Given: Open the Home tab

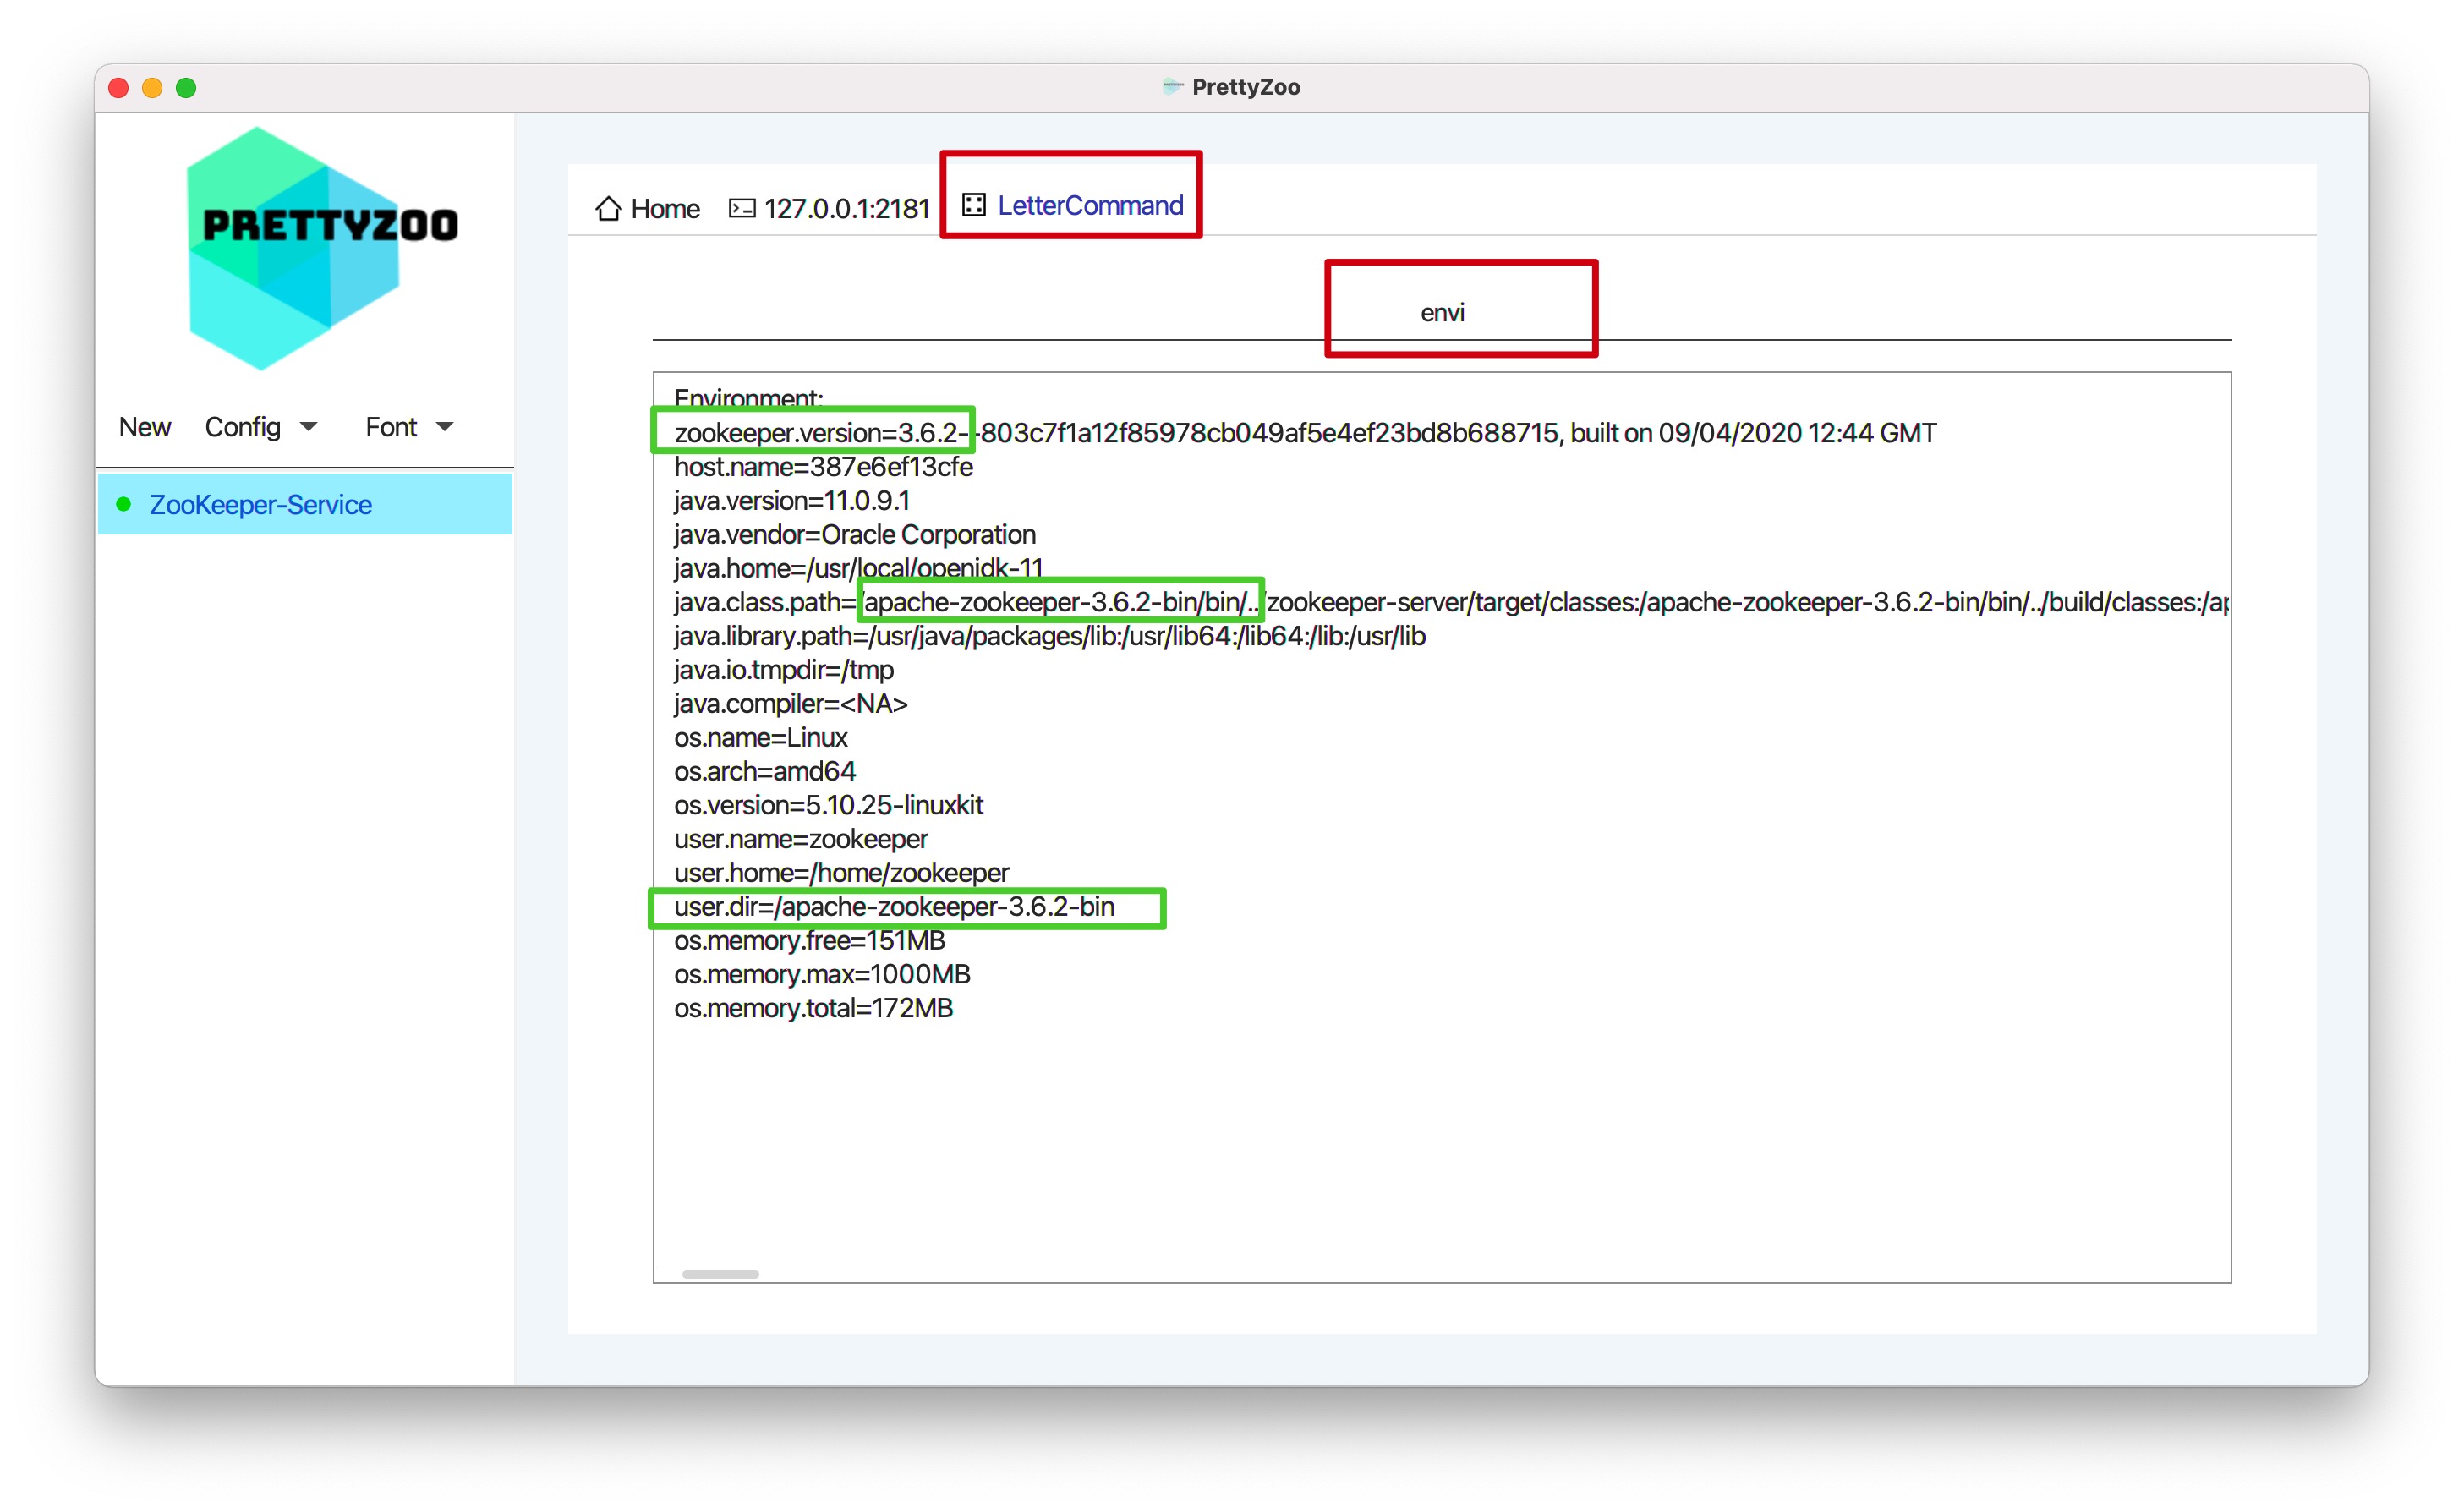Looking at the screenshot, I should click(648, 208).
